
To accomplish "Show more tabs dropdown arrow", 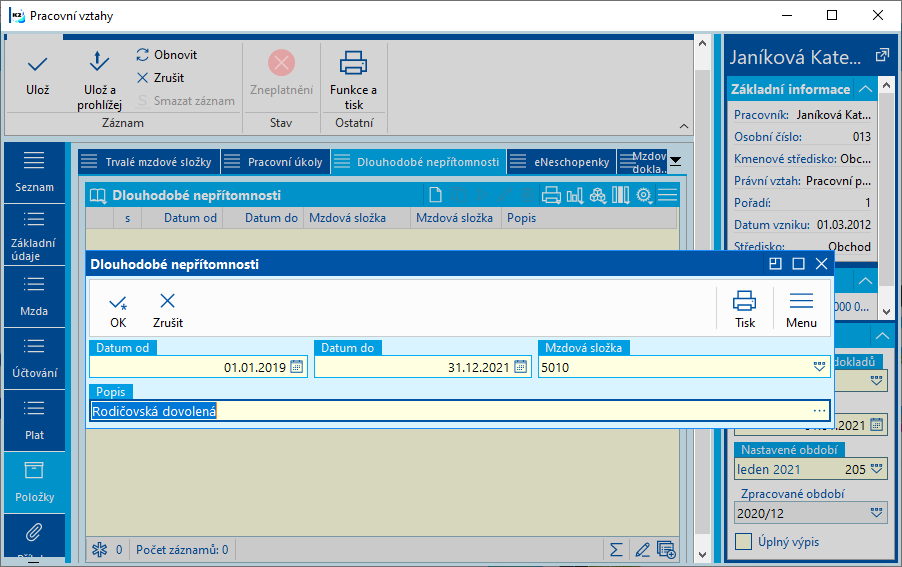I will pos(676,162).
